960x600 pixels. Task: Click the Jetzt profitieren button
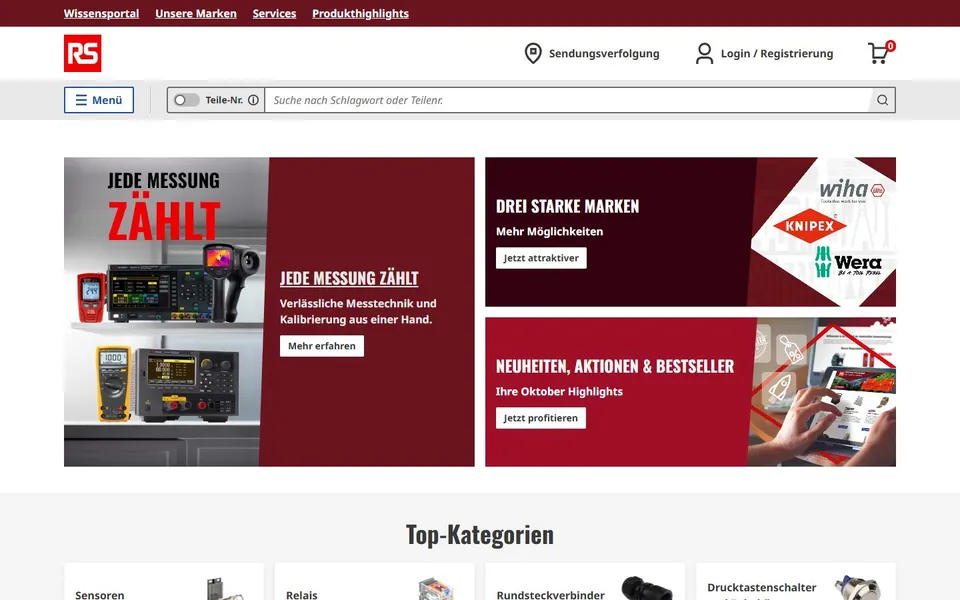click(541, 418)
